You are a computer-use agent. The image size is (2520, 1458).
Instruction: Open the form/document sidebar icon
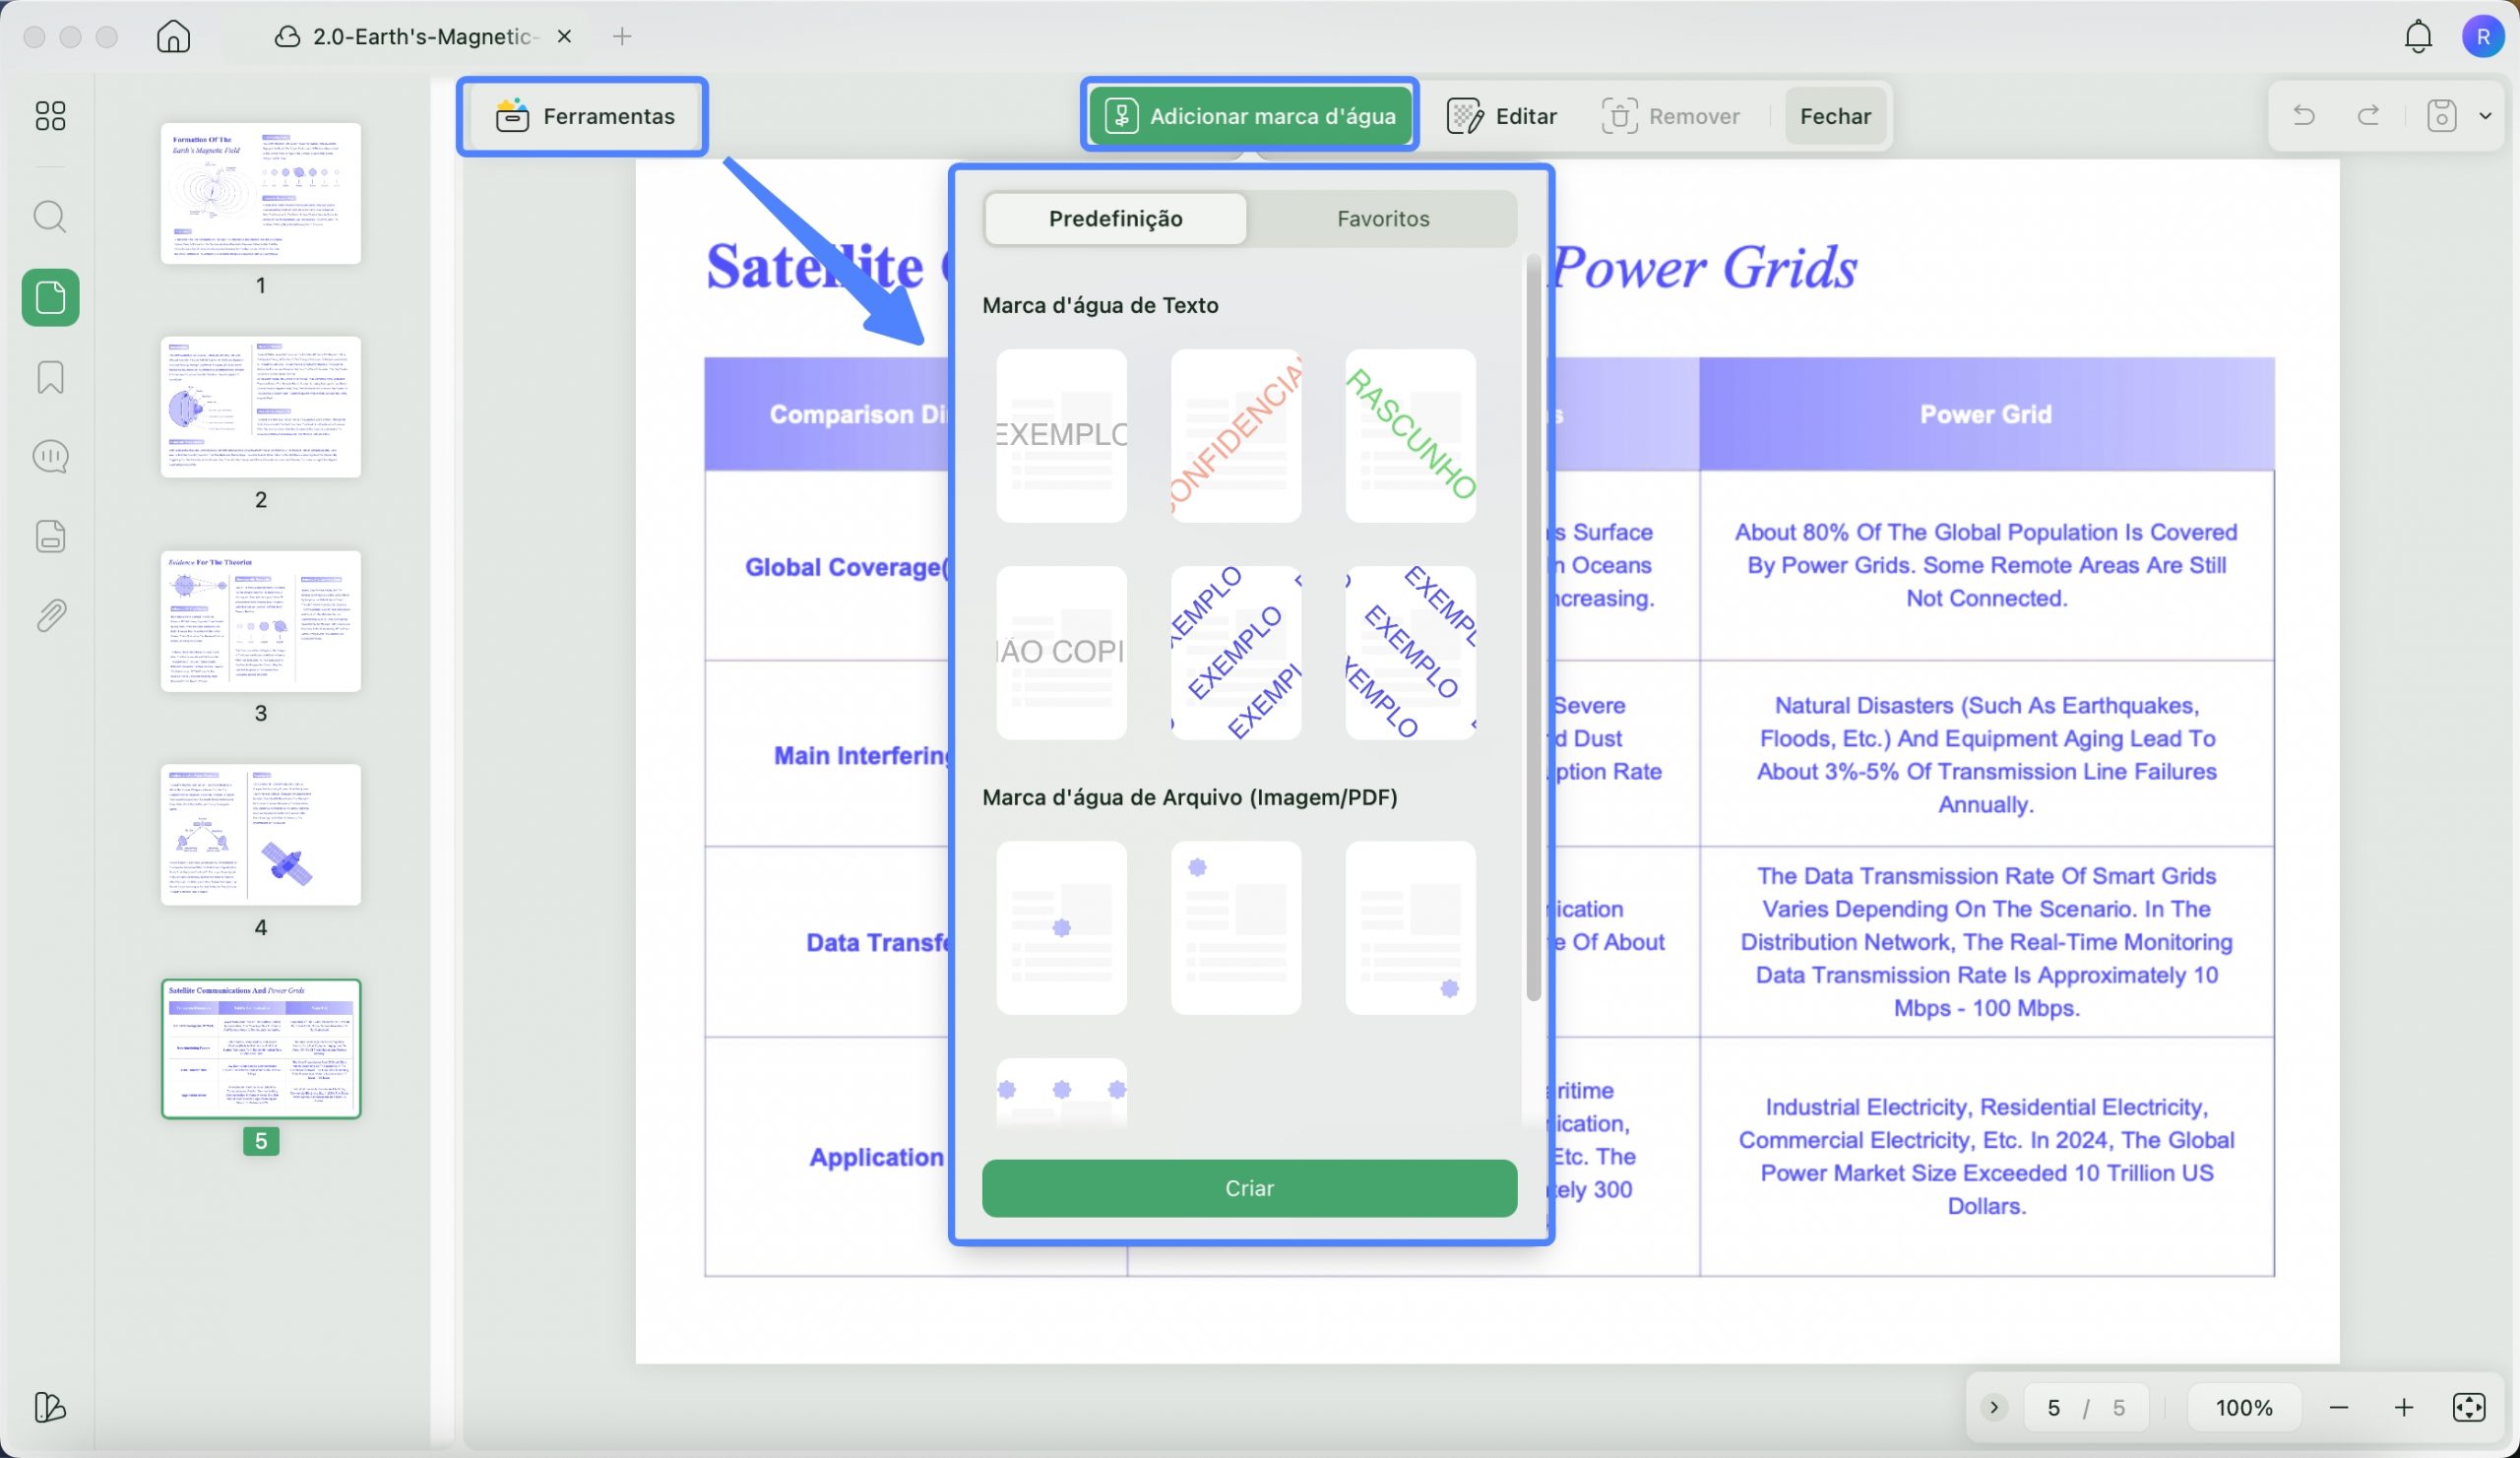(50, 536)
